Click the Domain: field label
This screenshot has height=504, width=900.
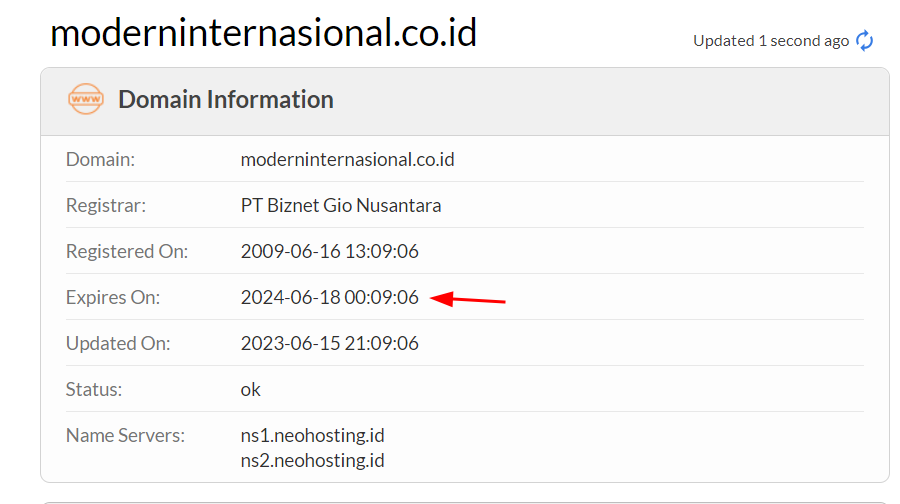(x=100, y=159)
